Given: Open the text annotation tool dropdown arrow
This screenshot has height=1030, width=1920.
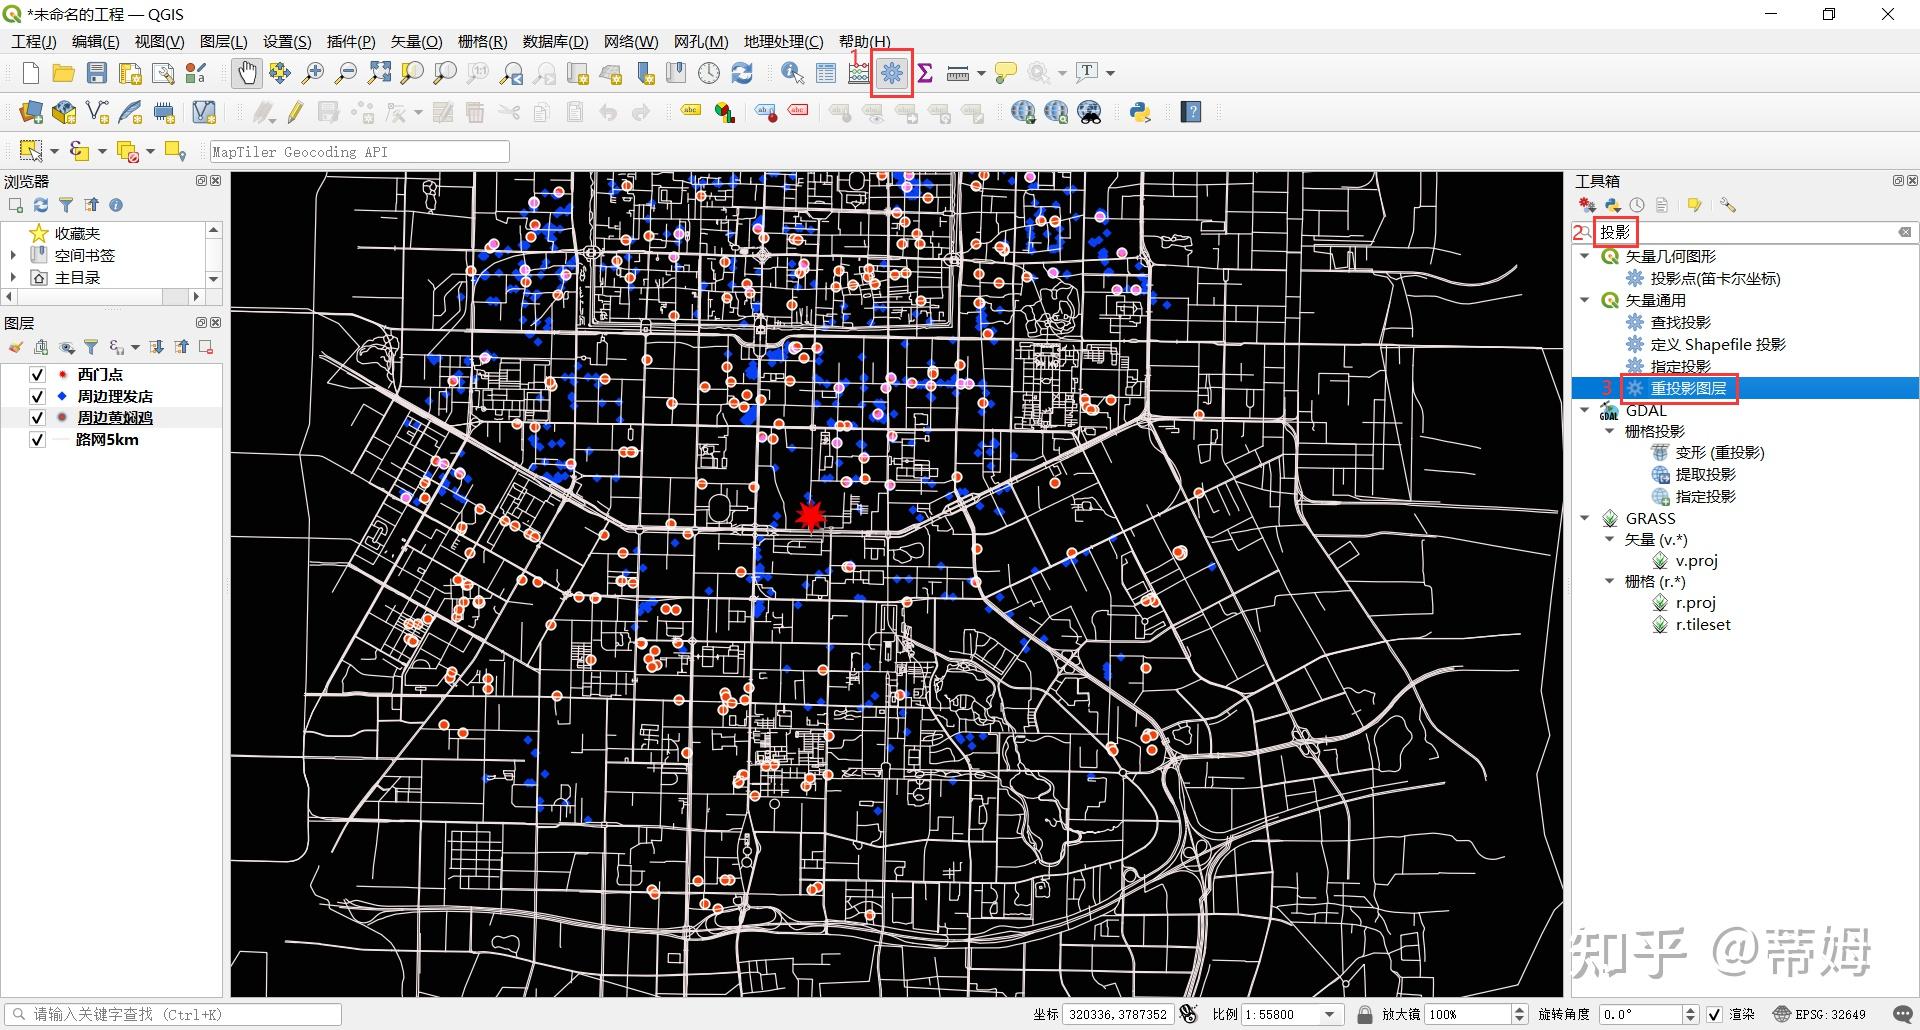Looking at the screenshot, I should (x=1110, y=73).
